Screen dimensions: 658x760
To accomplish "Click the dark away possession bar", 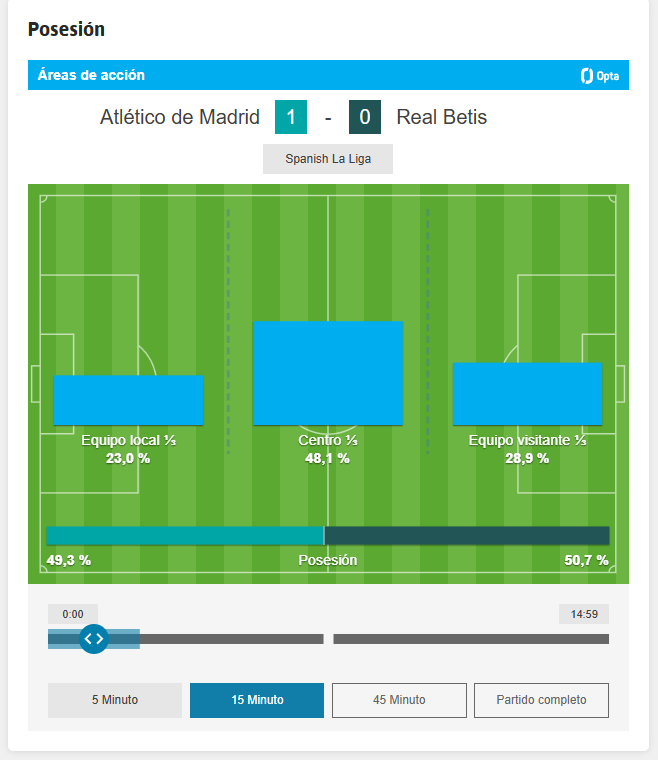I will click(467, 536).
